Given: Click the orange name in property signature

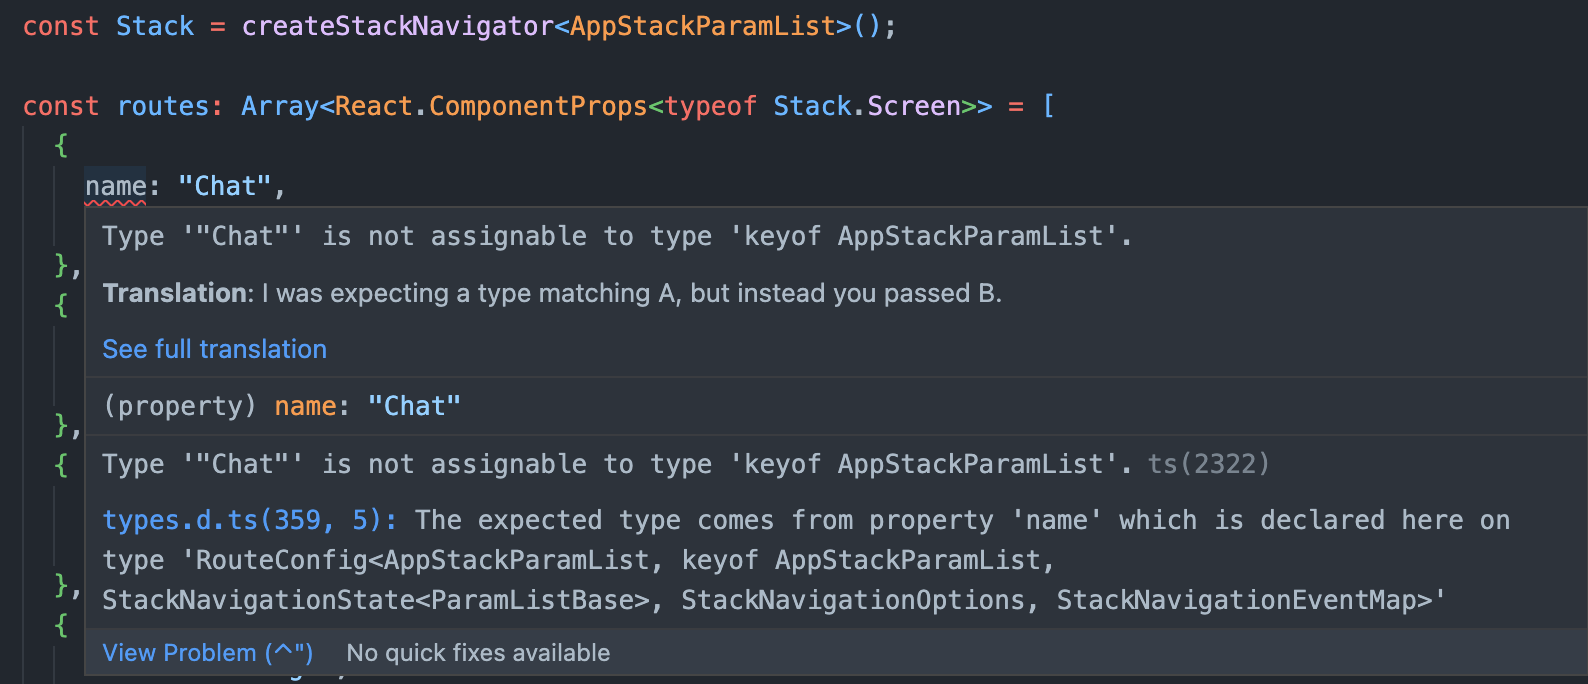Looking at the screenshot, I should point(305,406).
